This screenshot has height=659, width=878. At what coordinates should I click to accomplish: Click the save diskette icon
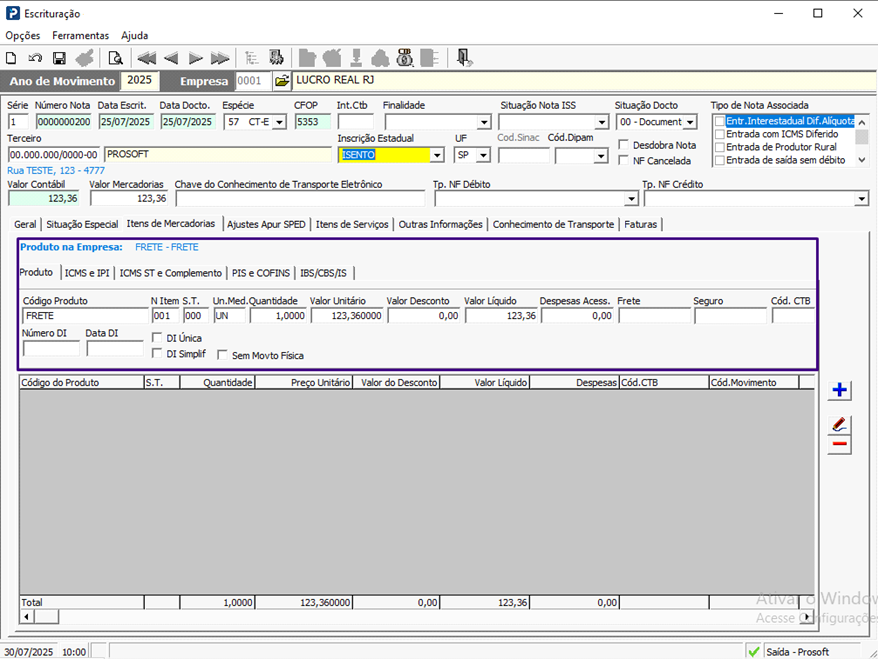tap(59, 58)
